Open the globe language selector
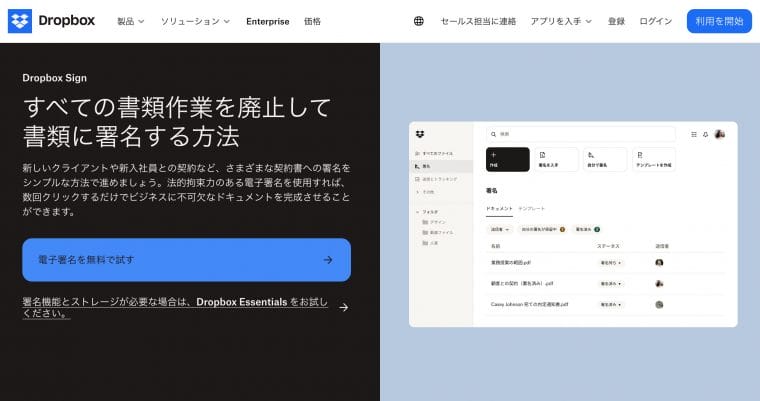Viewport: 760px width, 401px height. click(418, 21)
